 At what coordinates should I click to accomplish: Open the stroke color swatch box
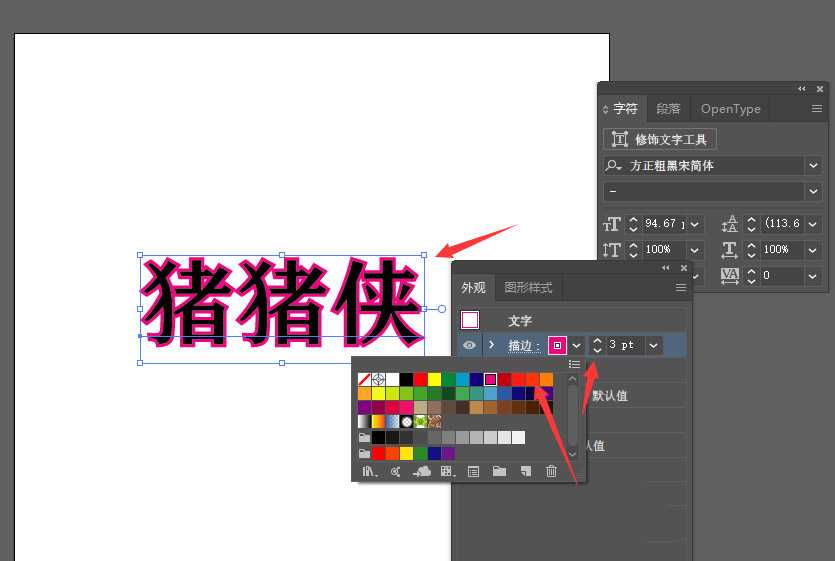coord(558,345)
